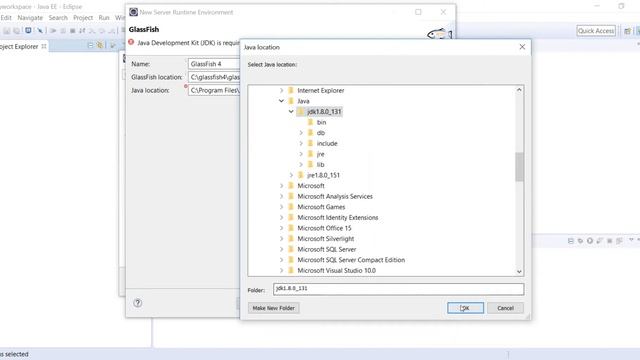Click the Step Return icon in the Eclipse toolbar
The image size is (640, 360).
111,31
